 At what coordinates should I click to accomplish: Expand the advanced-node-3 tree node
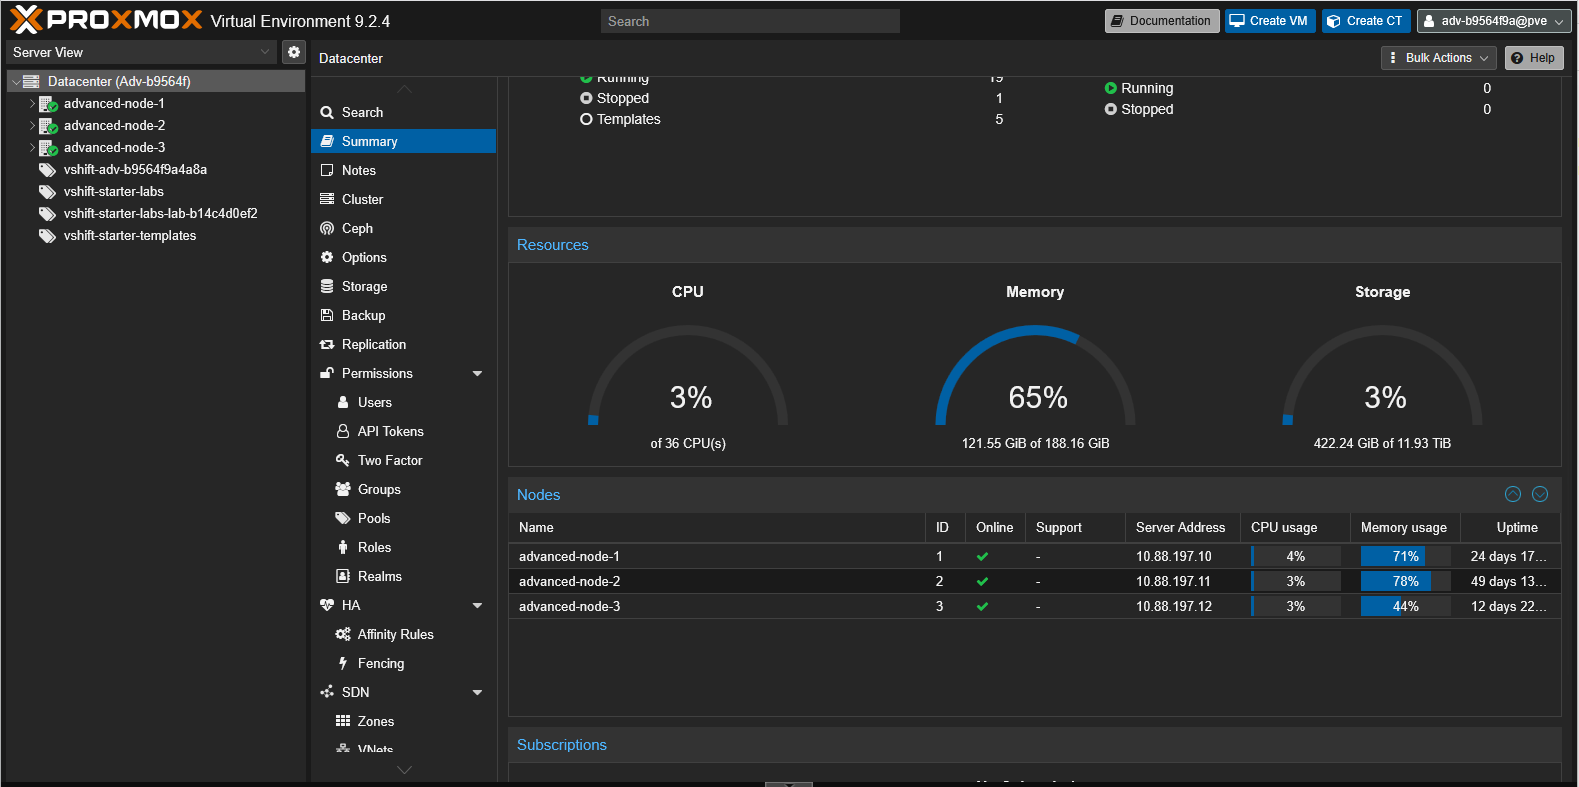(x=32, y=148)
